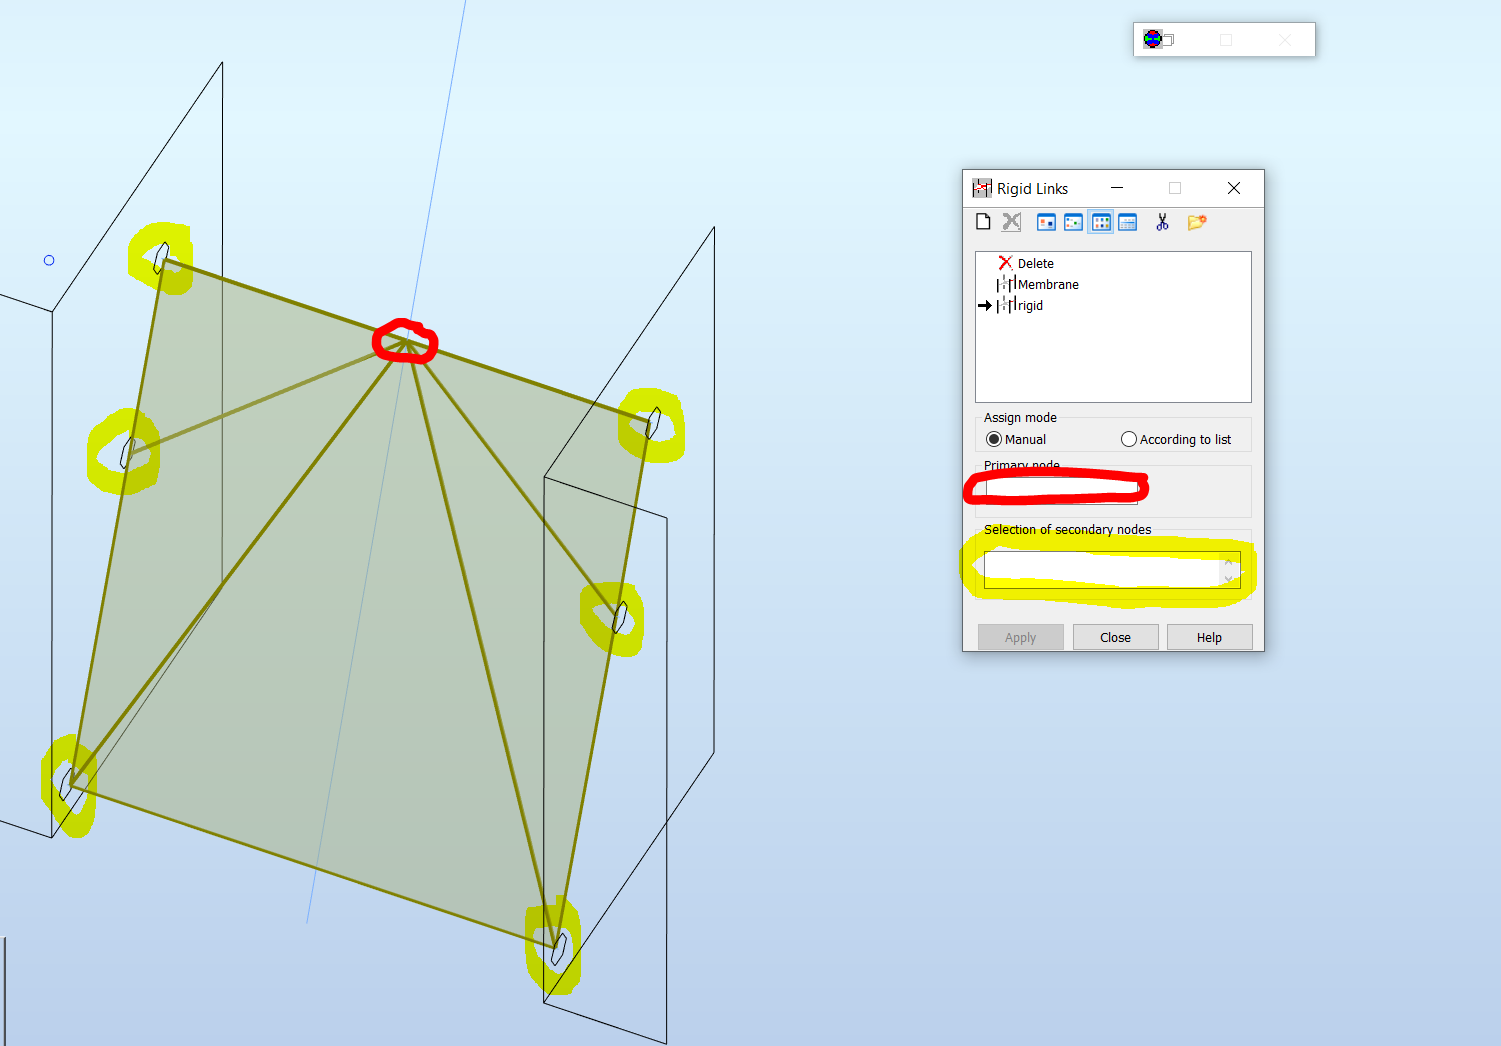Screen dimensions: 1501x1046
Task: Switch list to large icons view
Action: 1045,221
